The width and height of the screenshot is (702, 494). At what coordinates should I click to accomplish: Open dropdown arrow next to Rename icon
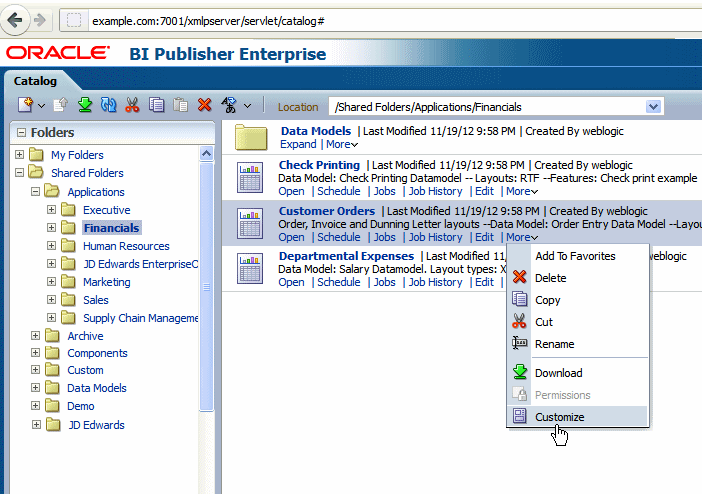pyautogui.click(x=248, y=106)
